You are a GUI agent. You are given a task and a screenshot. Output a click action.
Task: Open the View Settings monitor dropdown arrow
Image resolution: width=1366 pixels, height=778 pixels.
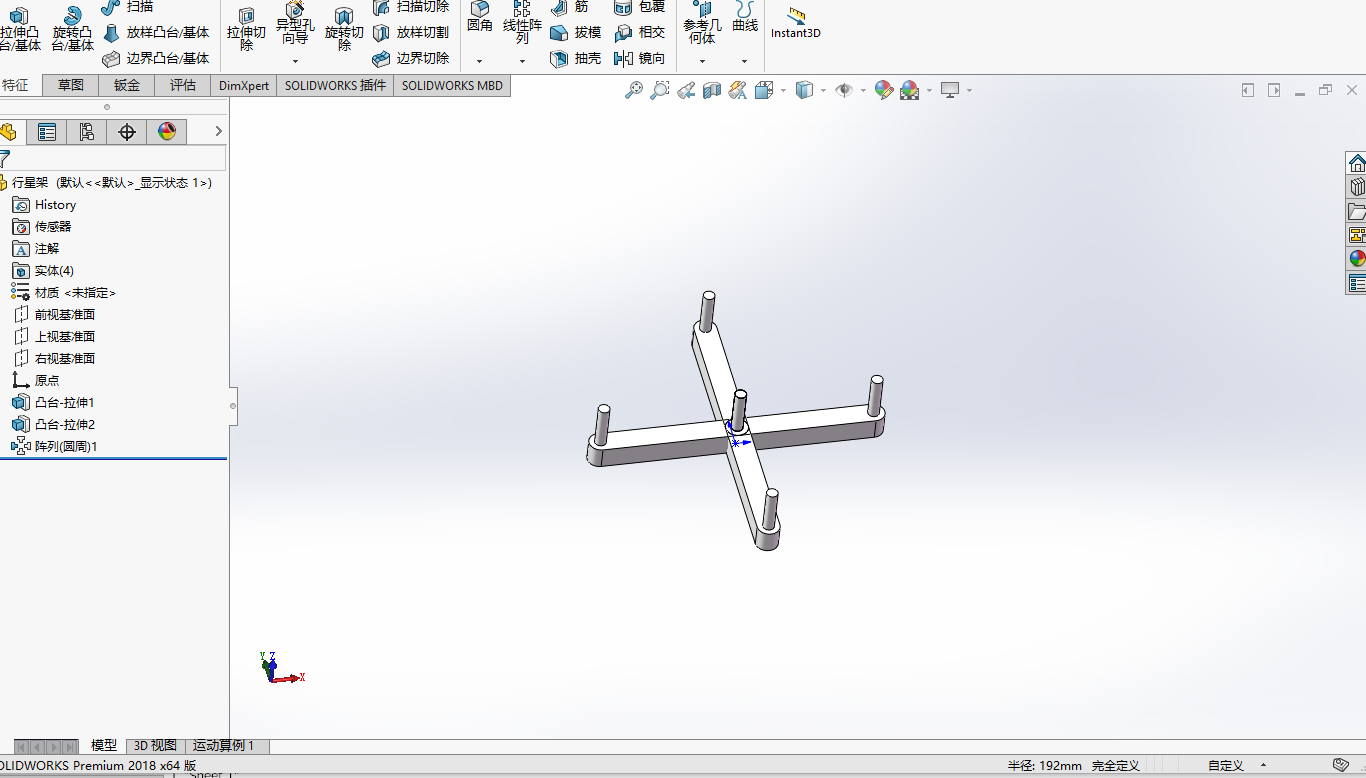pos(969,90)
